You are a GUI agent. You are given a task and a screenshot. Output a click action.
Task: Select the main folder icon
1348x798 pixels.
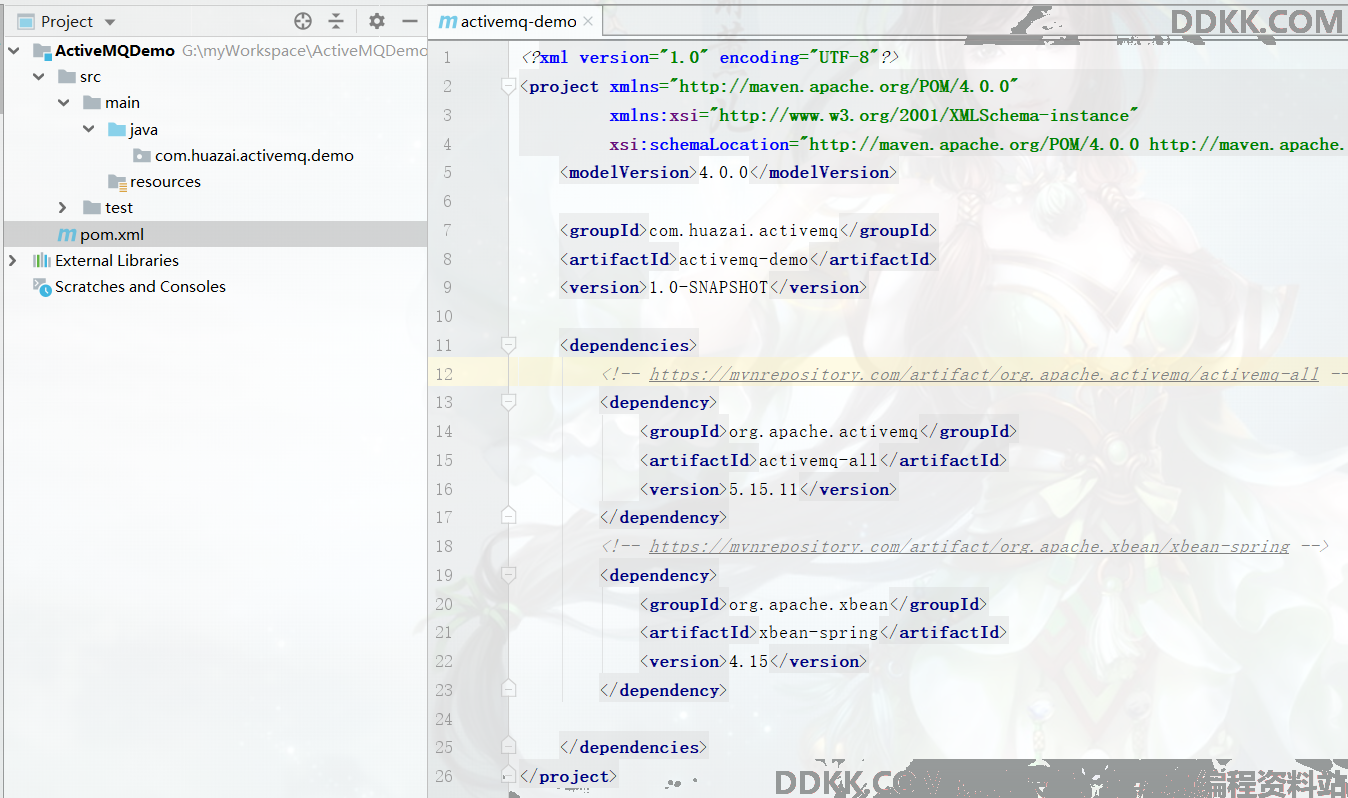(x=92, y=102)
